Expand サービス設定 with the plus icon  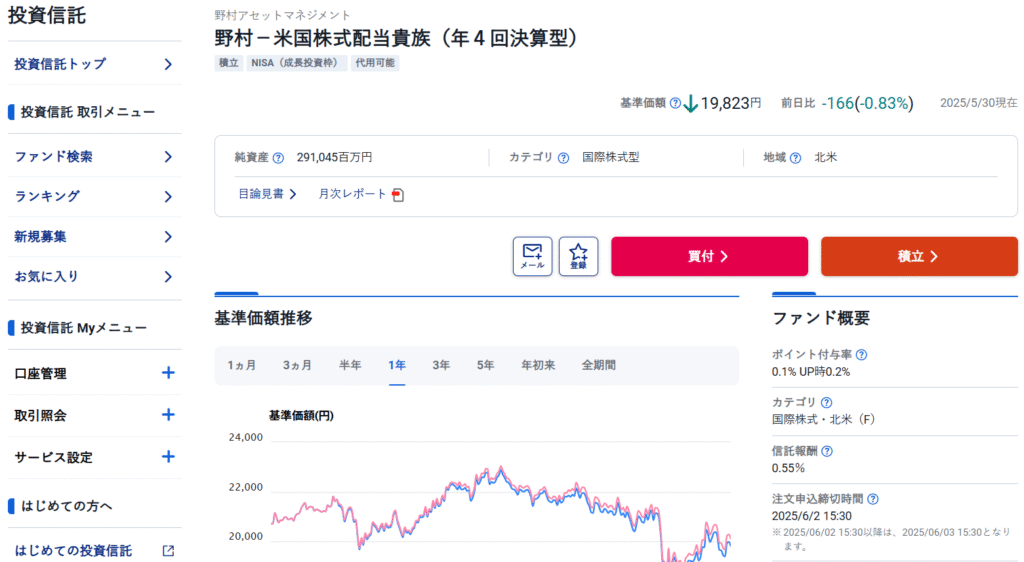(168, 456)
